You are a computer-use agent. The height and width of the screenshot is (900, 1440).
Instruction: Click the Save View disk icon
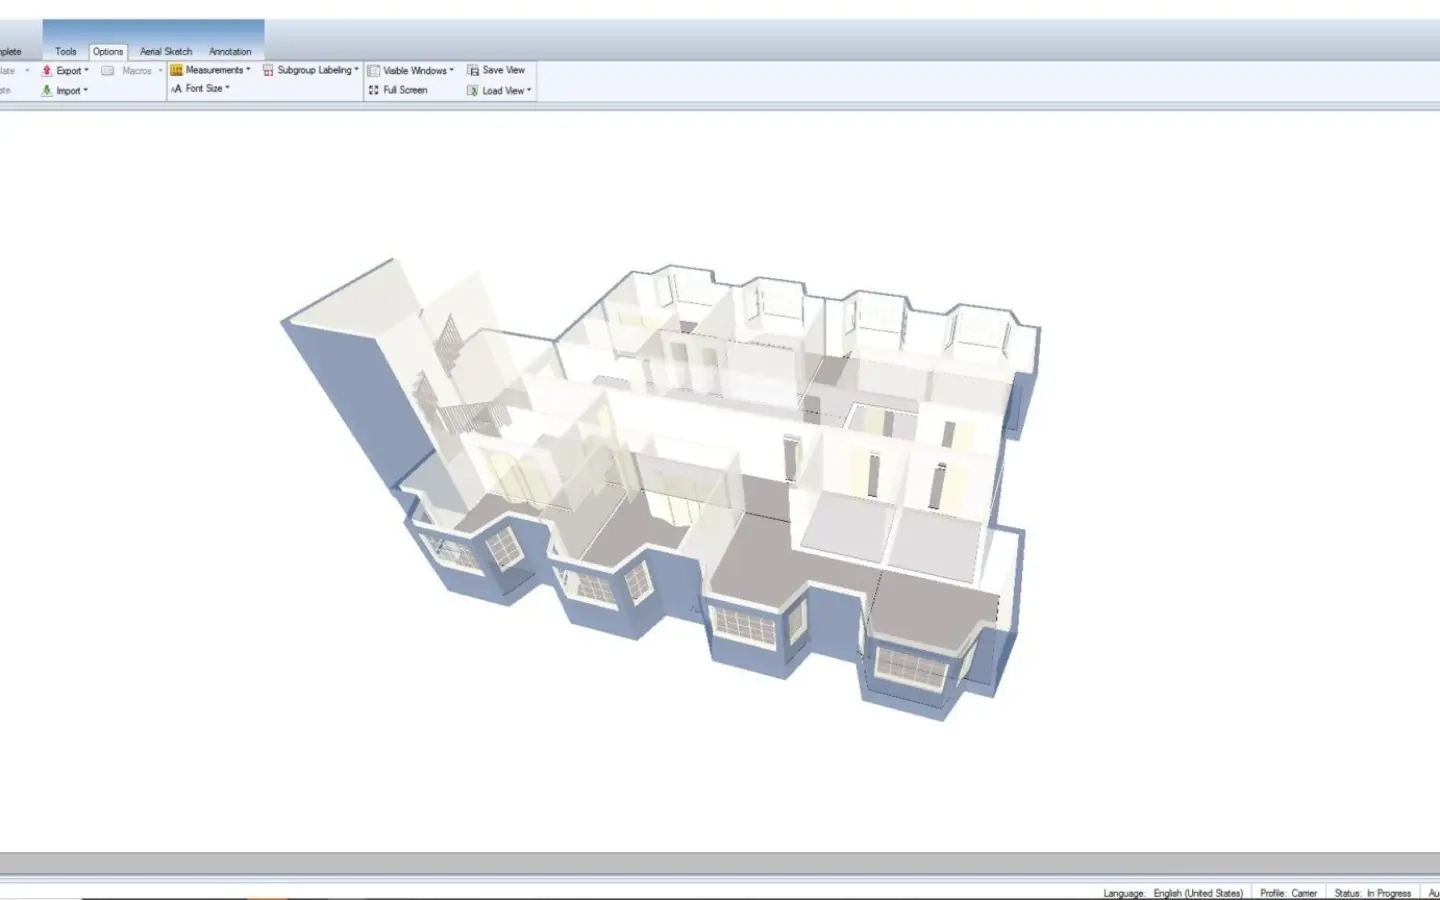[x=473, y=71]
